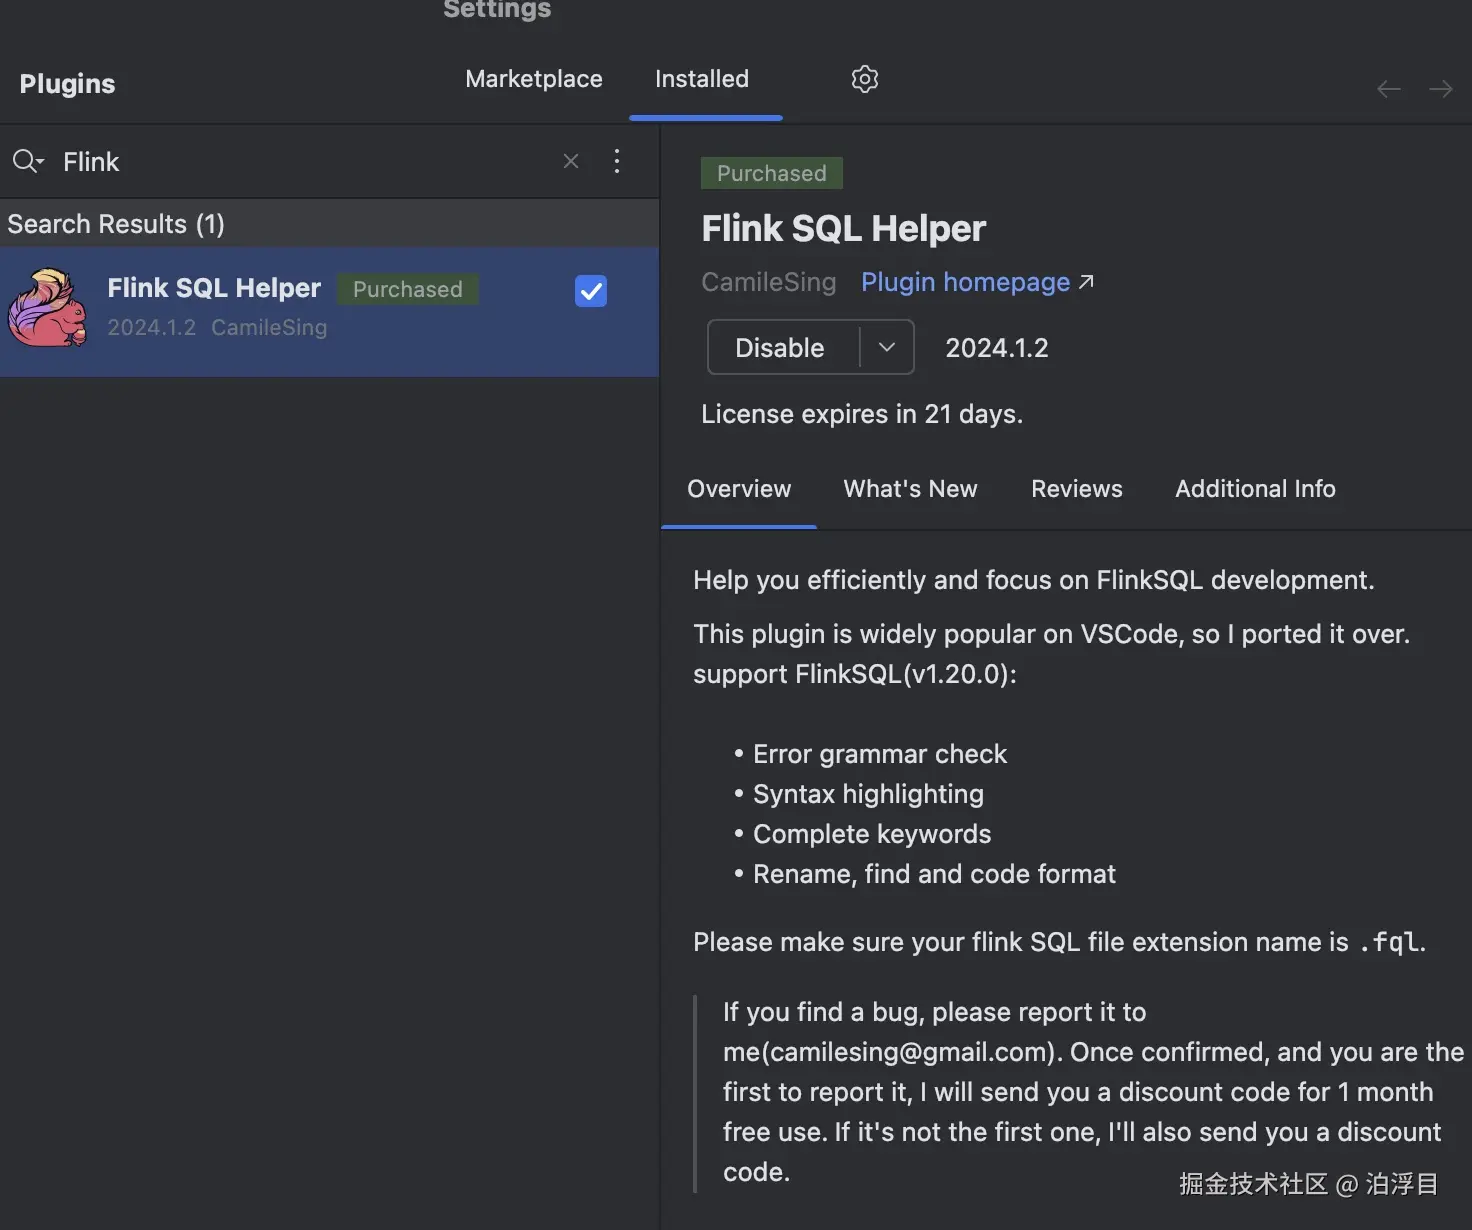Click the search magnifier icon
The height and width of the screenshot is (1230, 1472).
(26, 161)
